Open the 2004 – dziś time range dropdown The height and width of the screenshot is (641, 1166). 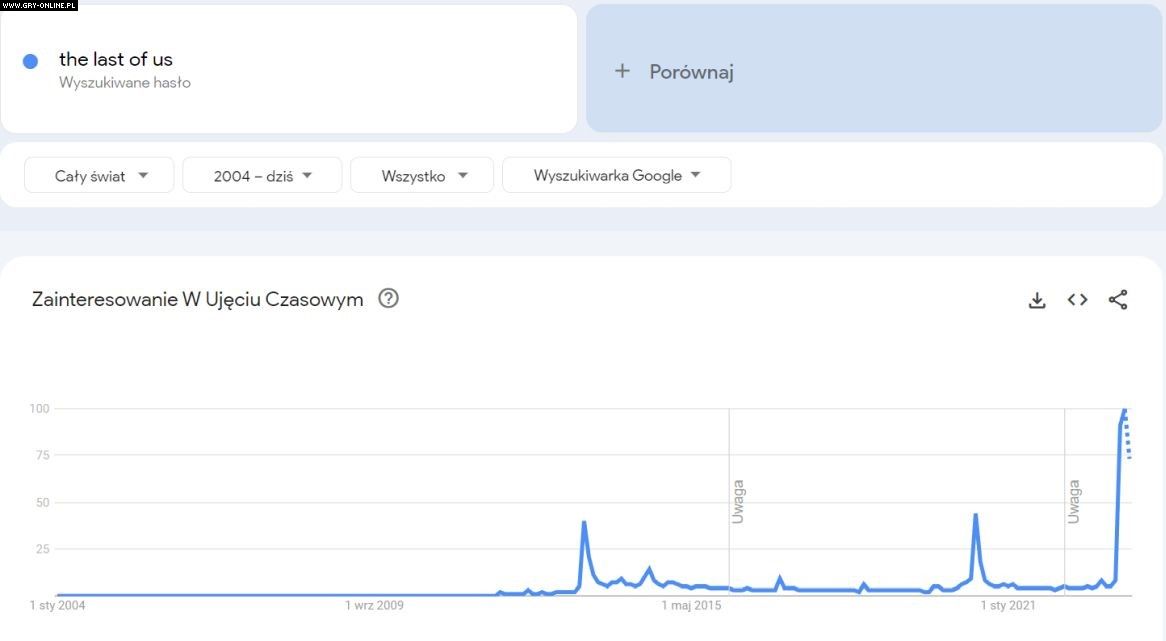tap(262, 175)
